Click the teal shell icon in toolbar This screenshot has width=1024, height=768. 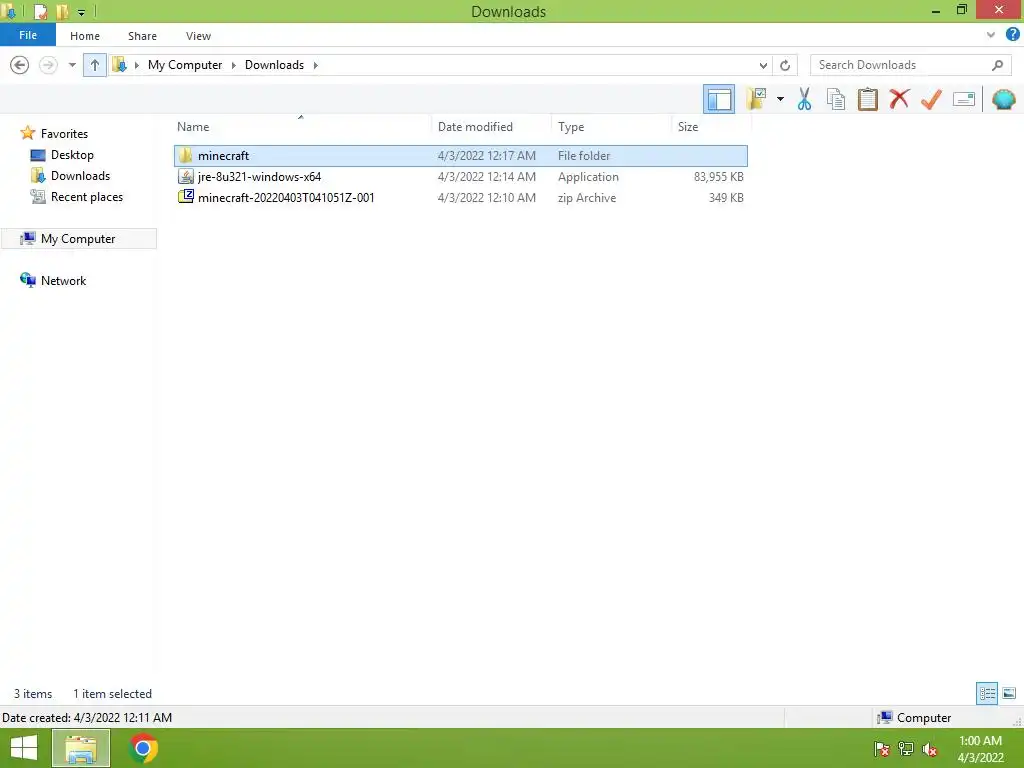pos(1003,99)
